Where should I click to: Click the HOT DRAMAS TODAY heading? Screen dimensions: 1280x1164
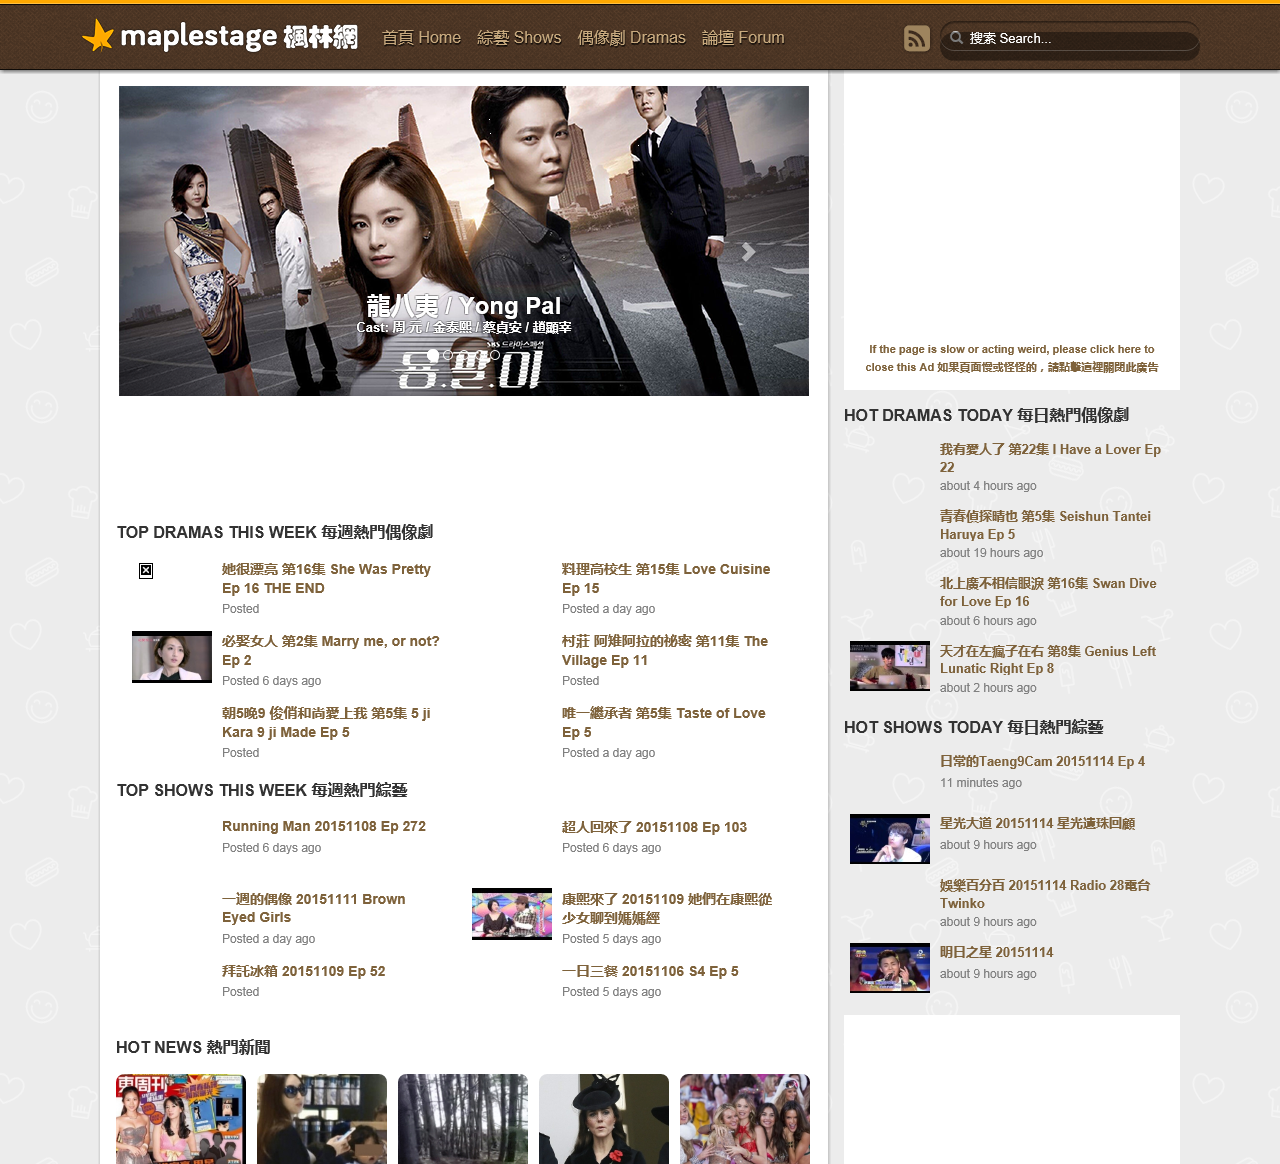click(x=986, y=415)
